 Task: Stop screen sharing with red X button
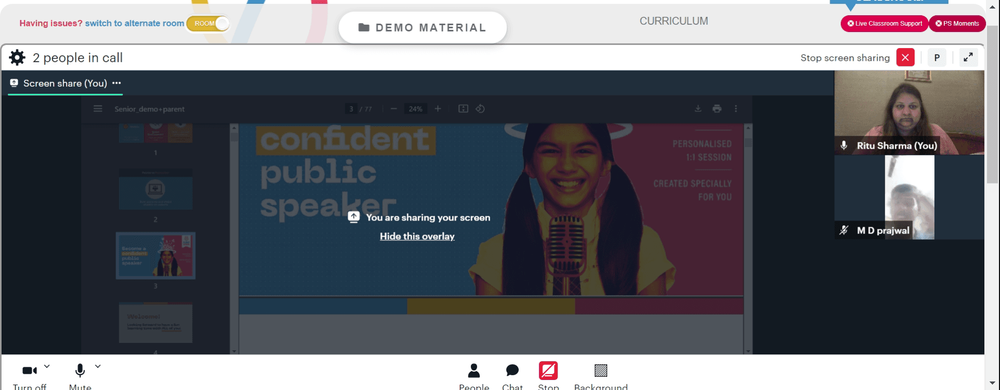905,57
